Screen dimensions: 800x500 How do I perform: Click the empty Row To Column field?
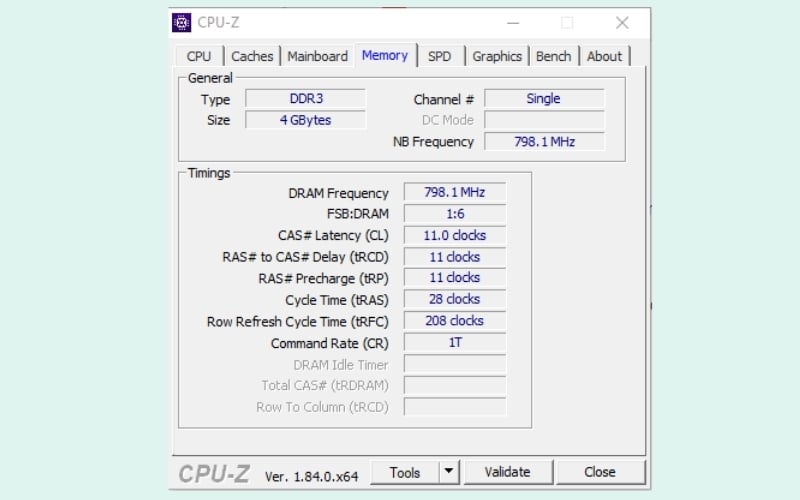(455, 407)
